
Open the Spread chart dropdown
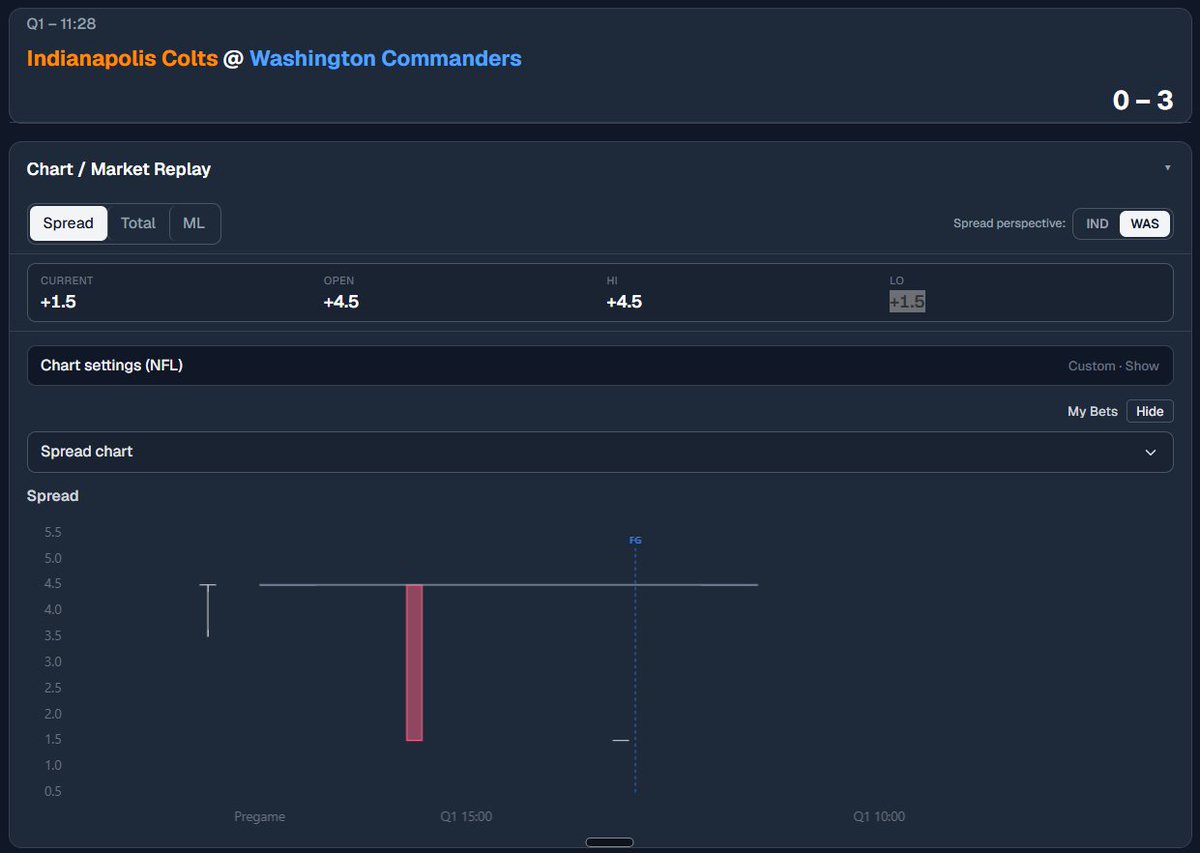[600, 452]
